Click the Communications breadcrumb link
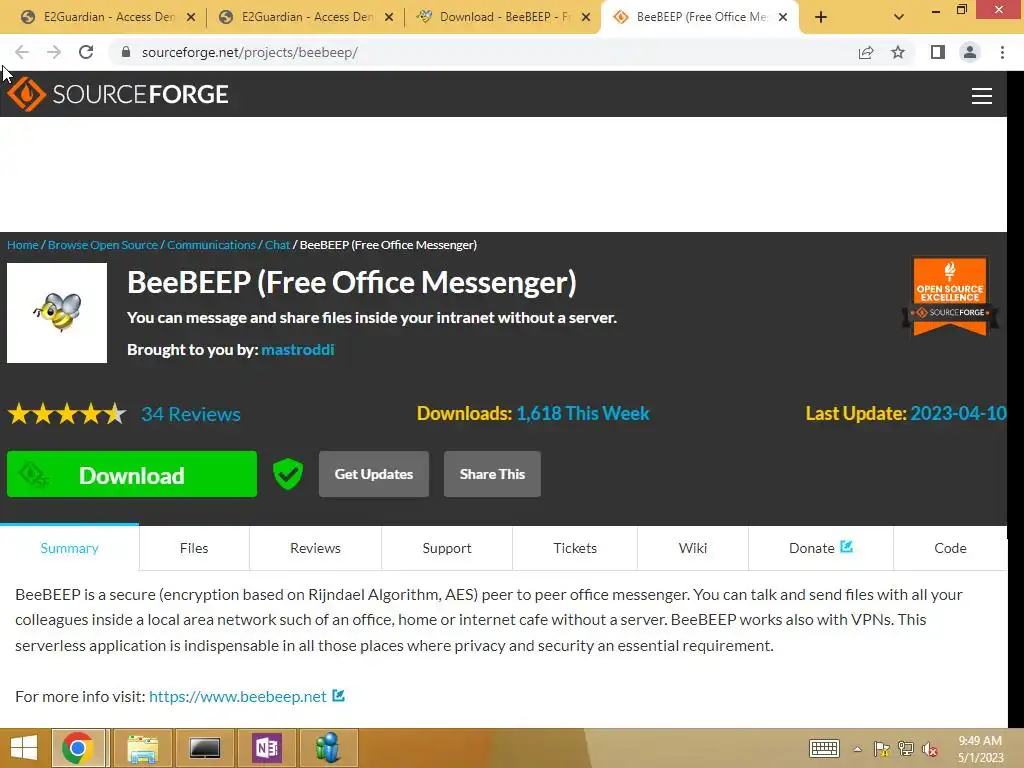1024x768 pixels. (x=211, y=245)
